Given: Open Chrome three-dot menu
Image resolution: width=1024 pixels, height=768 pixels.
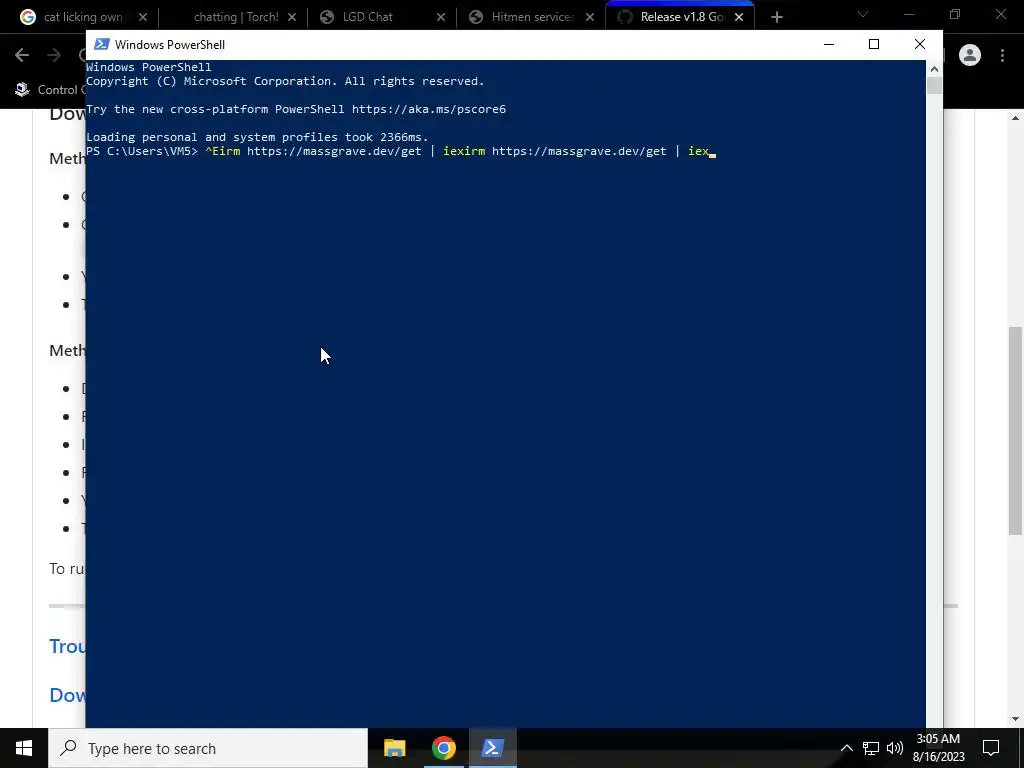Looking at the screenshot, I should coord(1002,56).
